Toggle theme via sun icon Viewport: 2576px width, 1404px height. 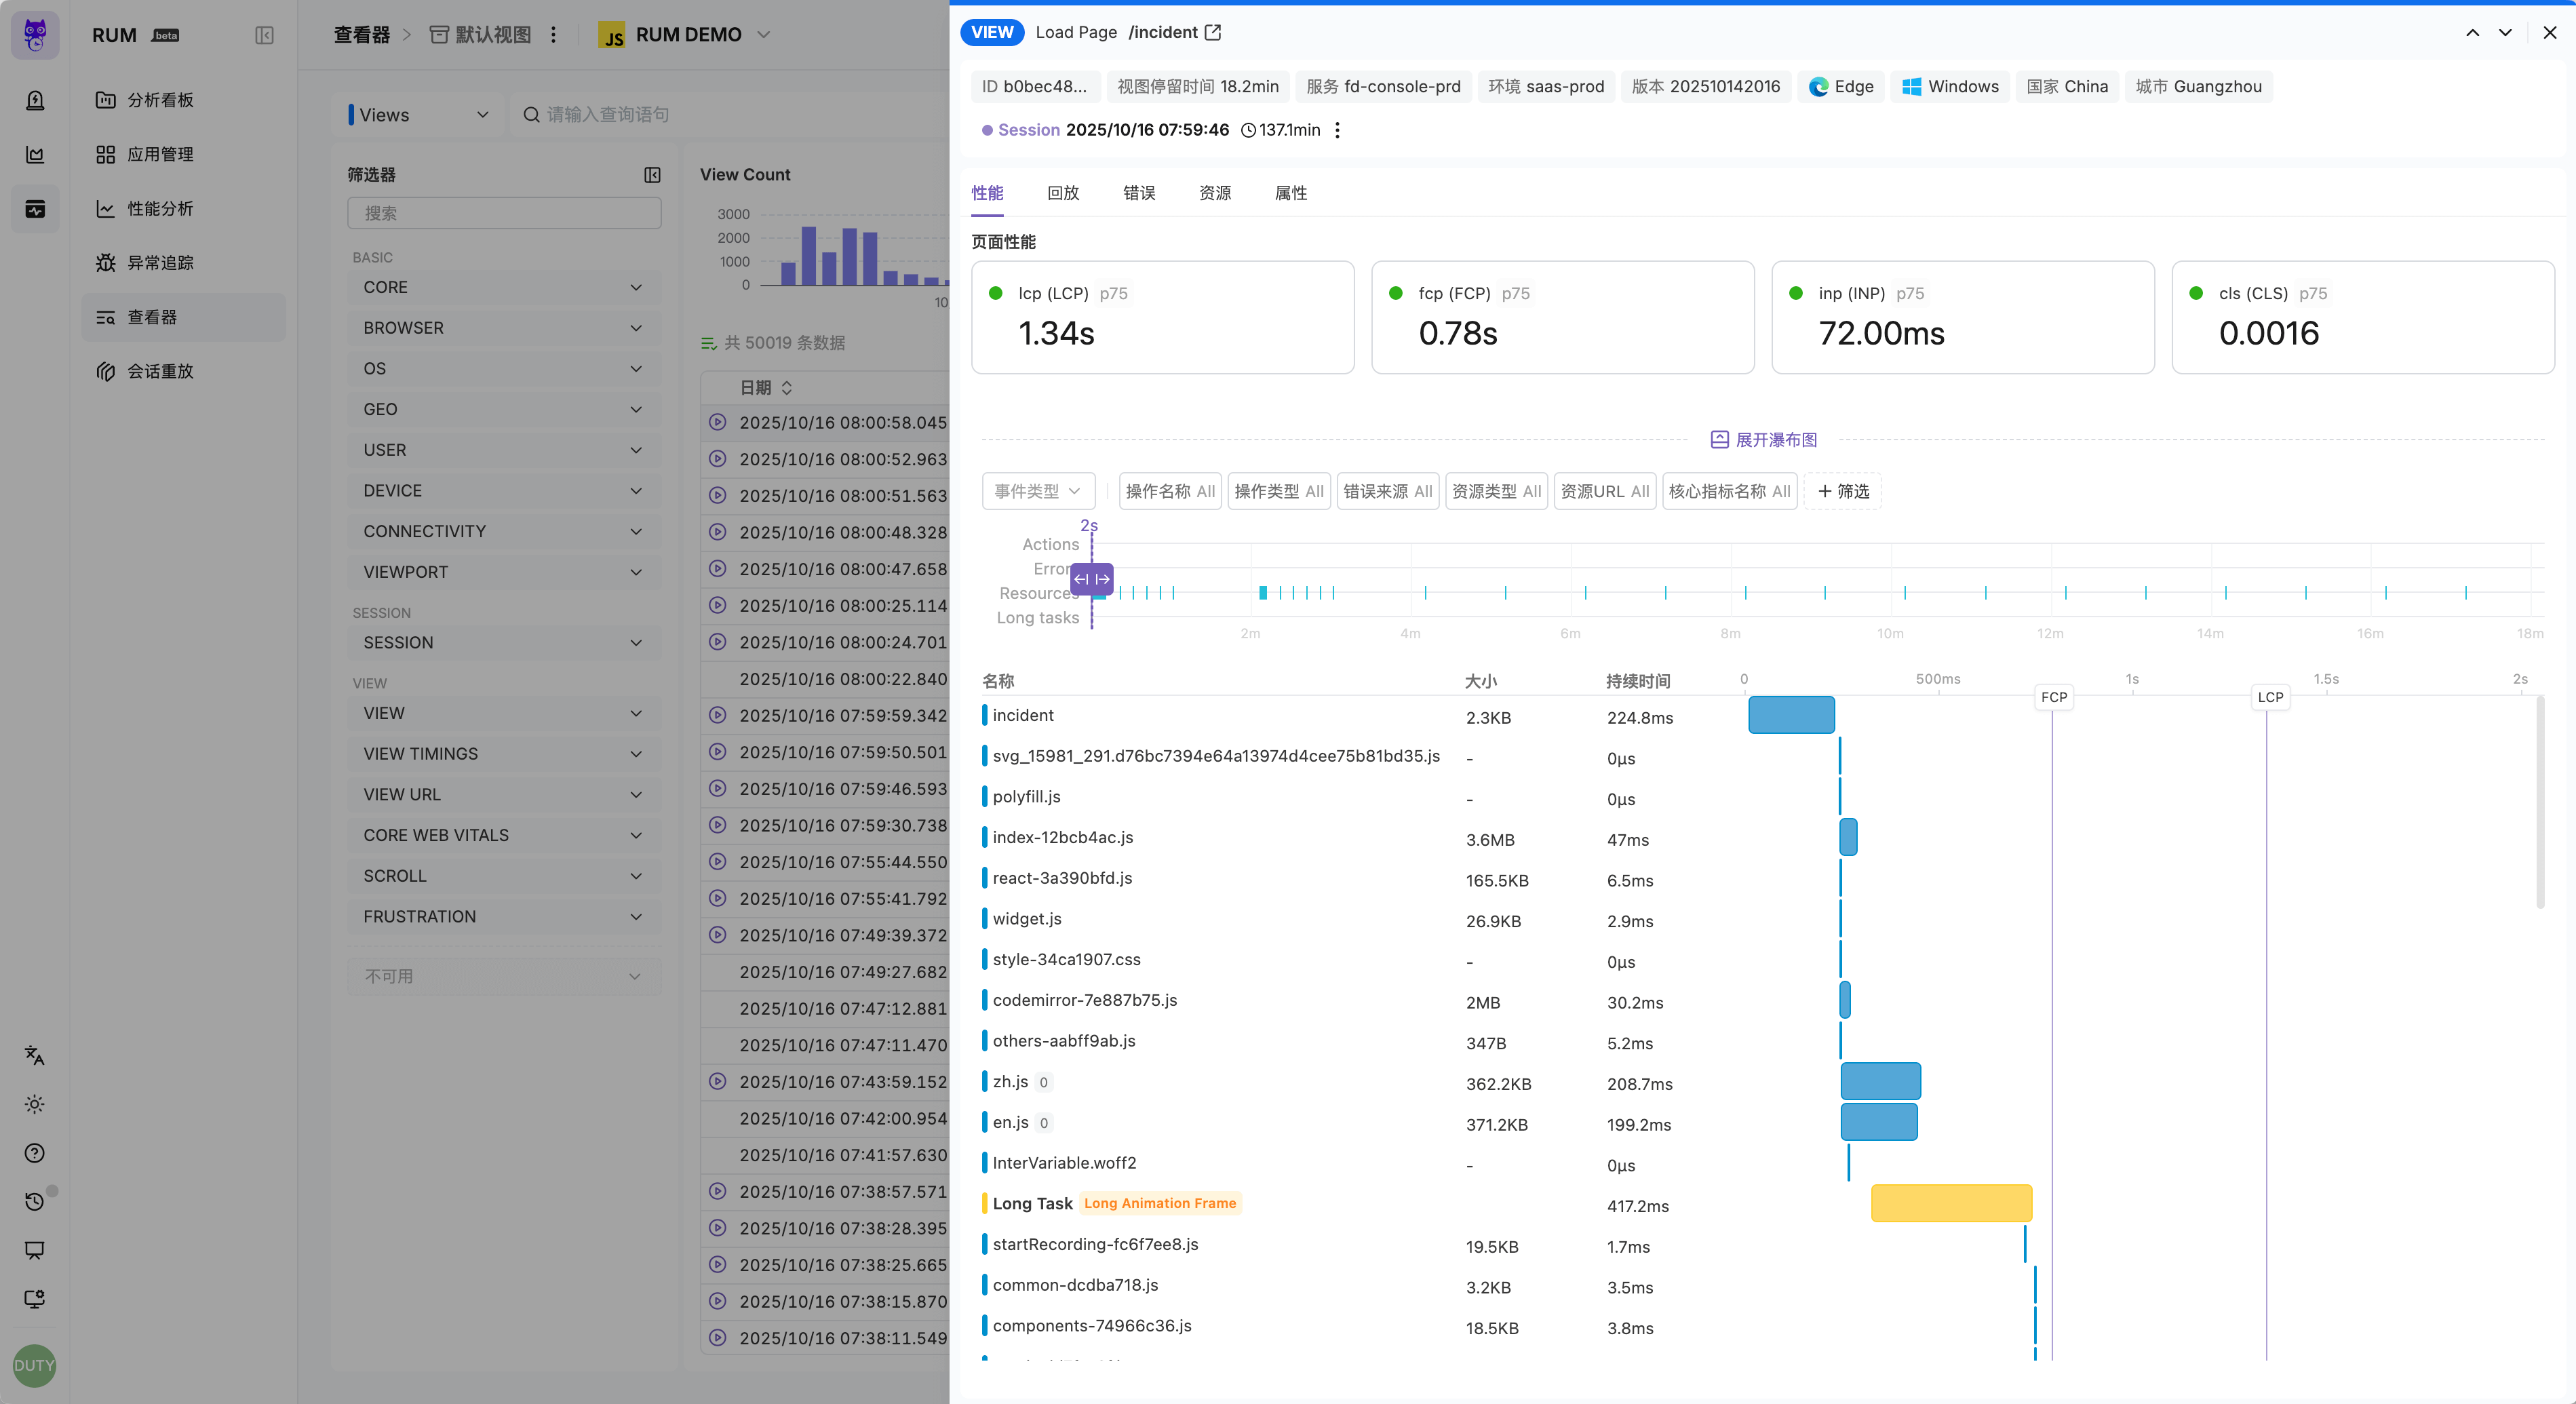(35, 1104)
